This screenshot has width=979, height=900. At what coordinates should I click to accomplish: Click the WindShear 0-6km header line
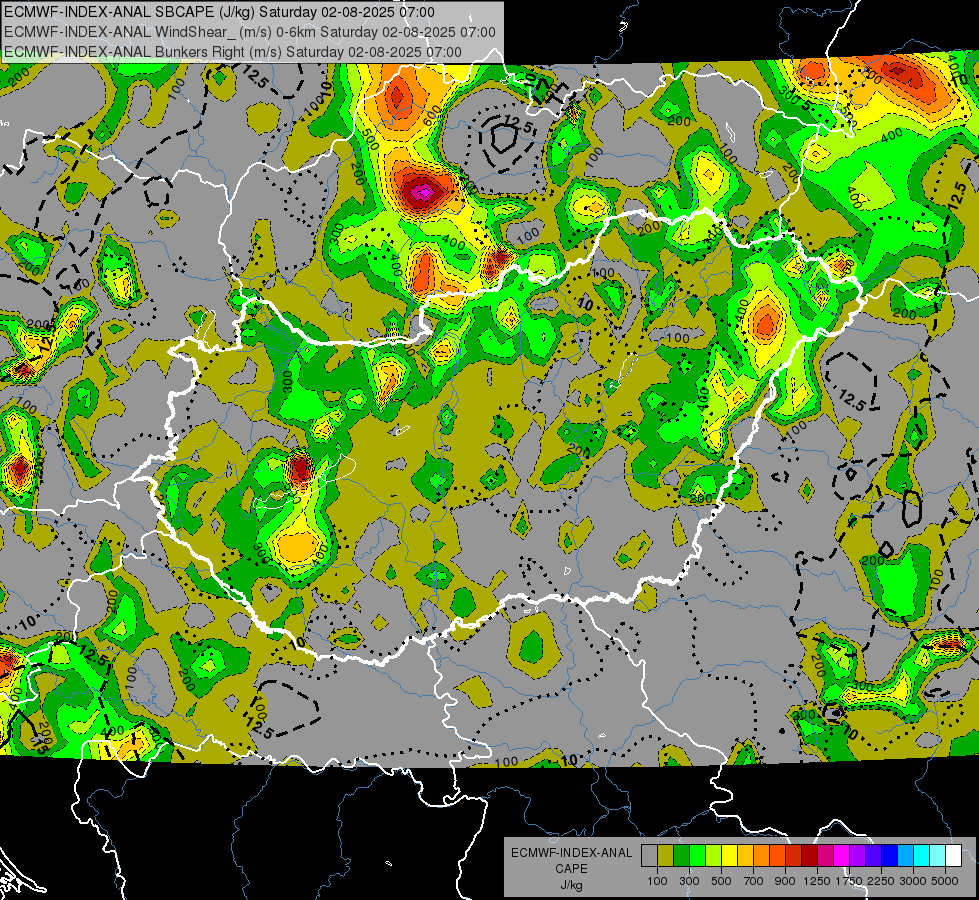250,32
